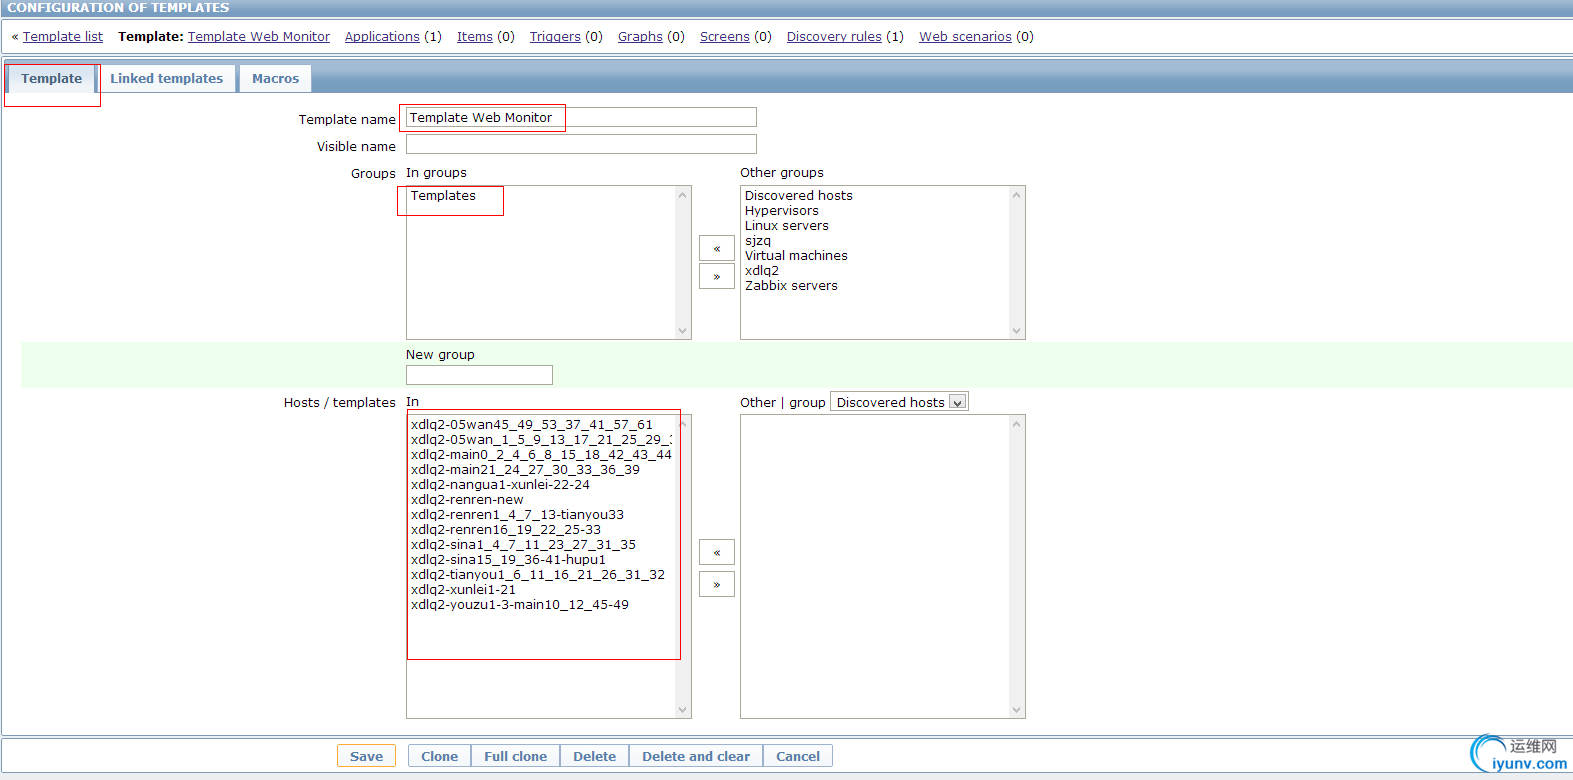1573x780 pixels.
Task: Move selected host to Other list (»)
Action: click(x=717, y=584)
